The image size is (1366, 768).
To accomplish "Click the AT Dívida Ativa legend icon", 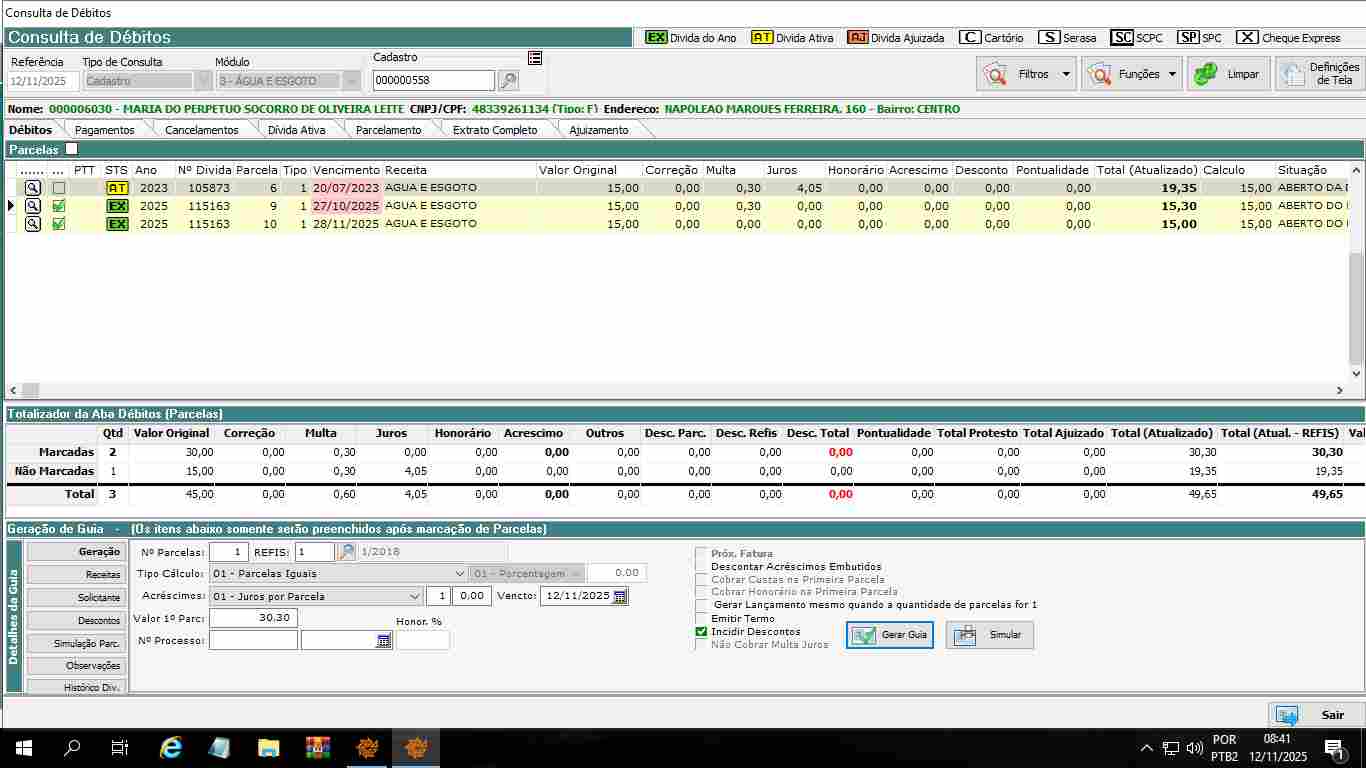I will tap(762, 38).
